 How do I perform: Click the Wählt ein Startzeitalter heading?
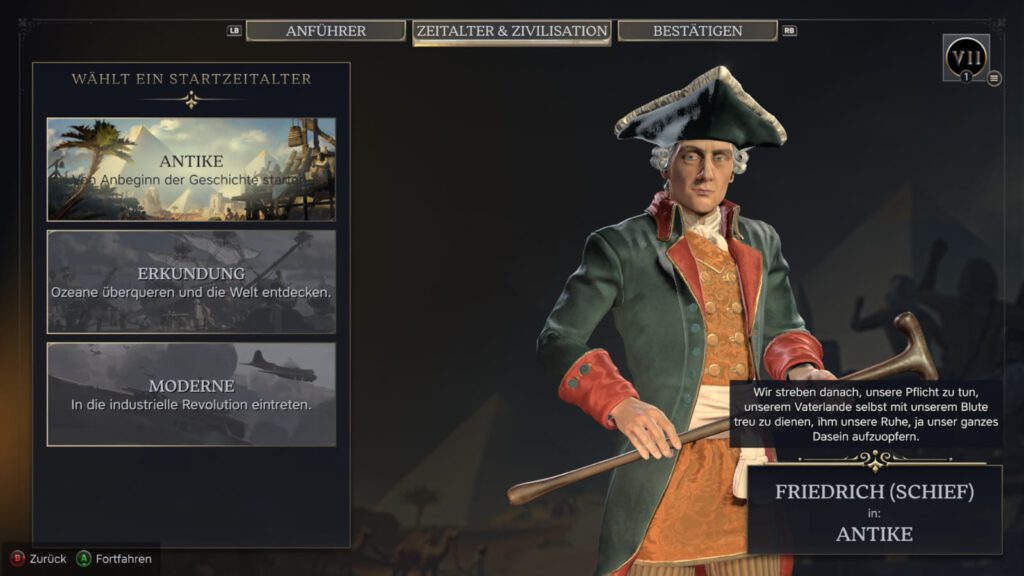(191, 79)
